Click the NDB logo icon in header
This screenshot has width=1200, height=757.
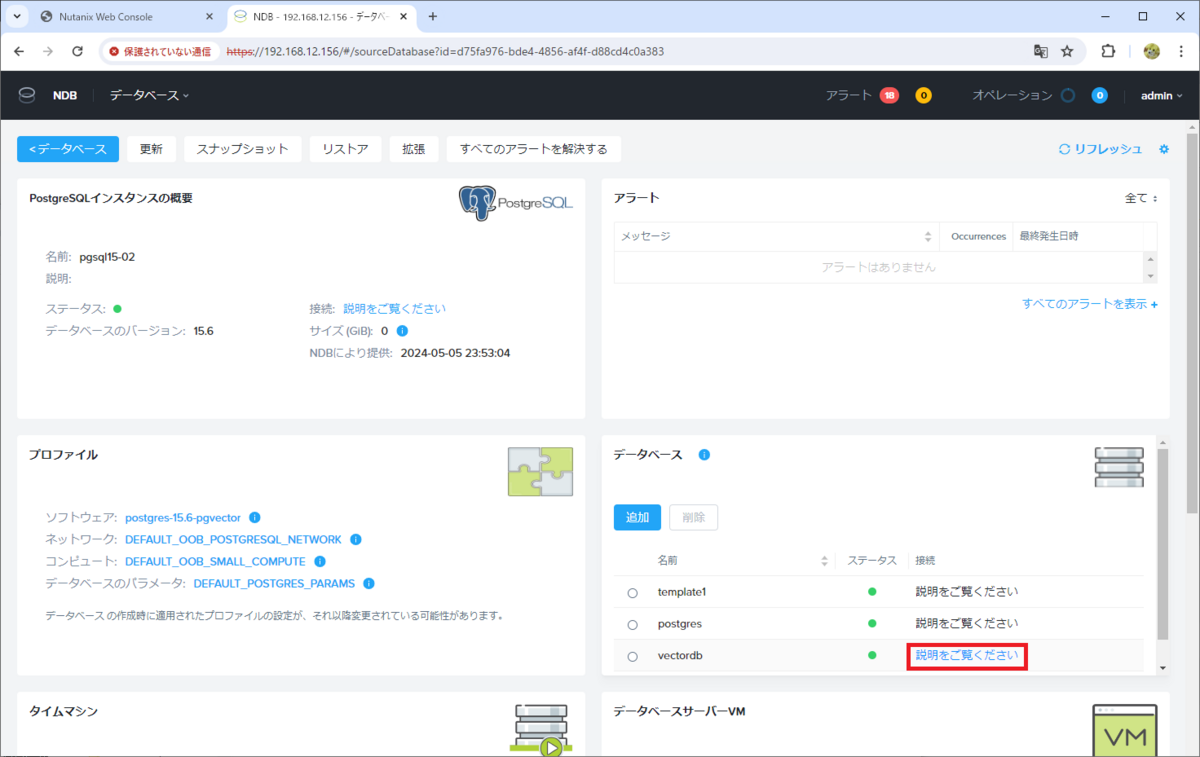26,95
